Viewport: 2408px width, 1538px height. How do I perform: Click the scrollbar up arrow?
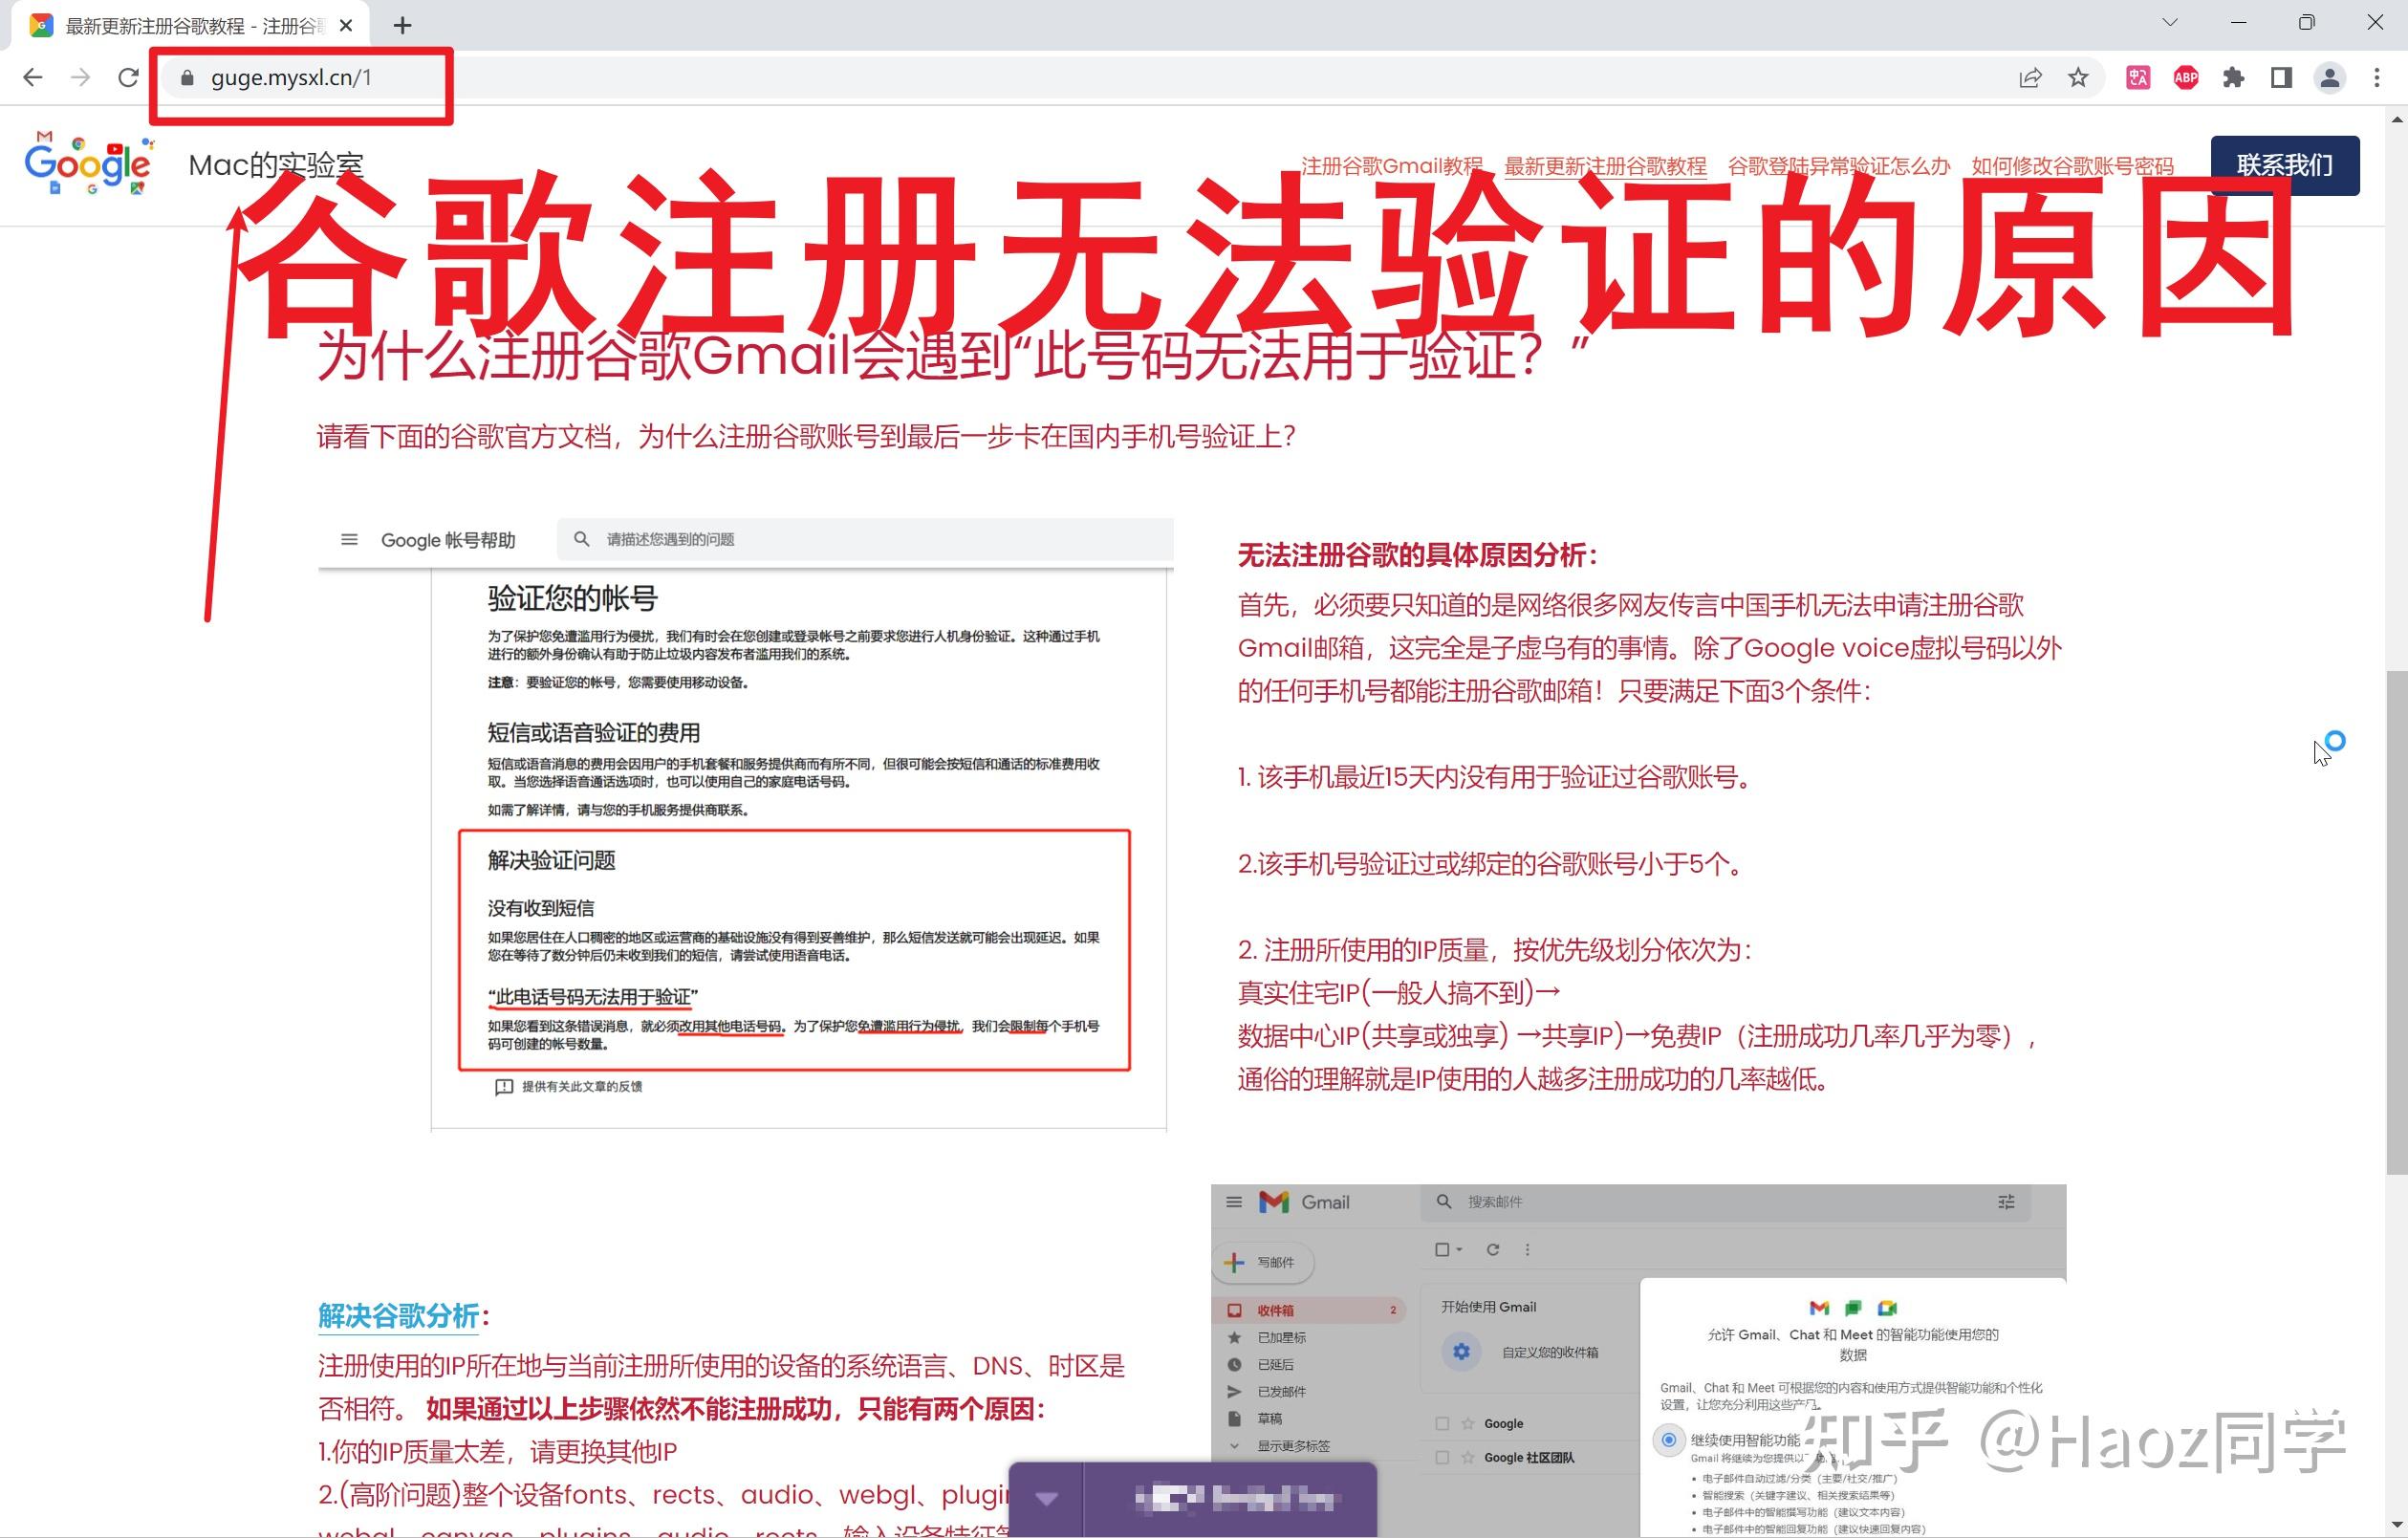coord(2397,119)
